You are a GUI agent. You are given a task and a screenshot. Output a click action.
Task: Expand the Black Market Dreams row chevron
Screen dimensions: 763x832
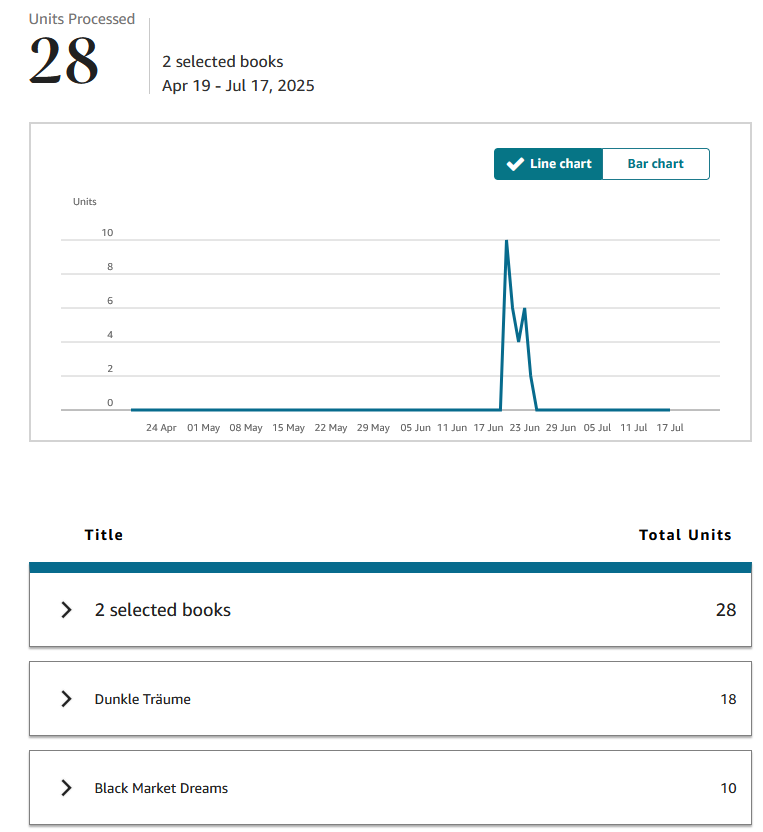[x=66, y=788]
